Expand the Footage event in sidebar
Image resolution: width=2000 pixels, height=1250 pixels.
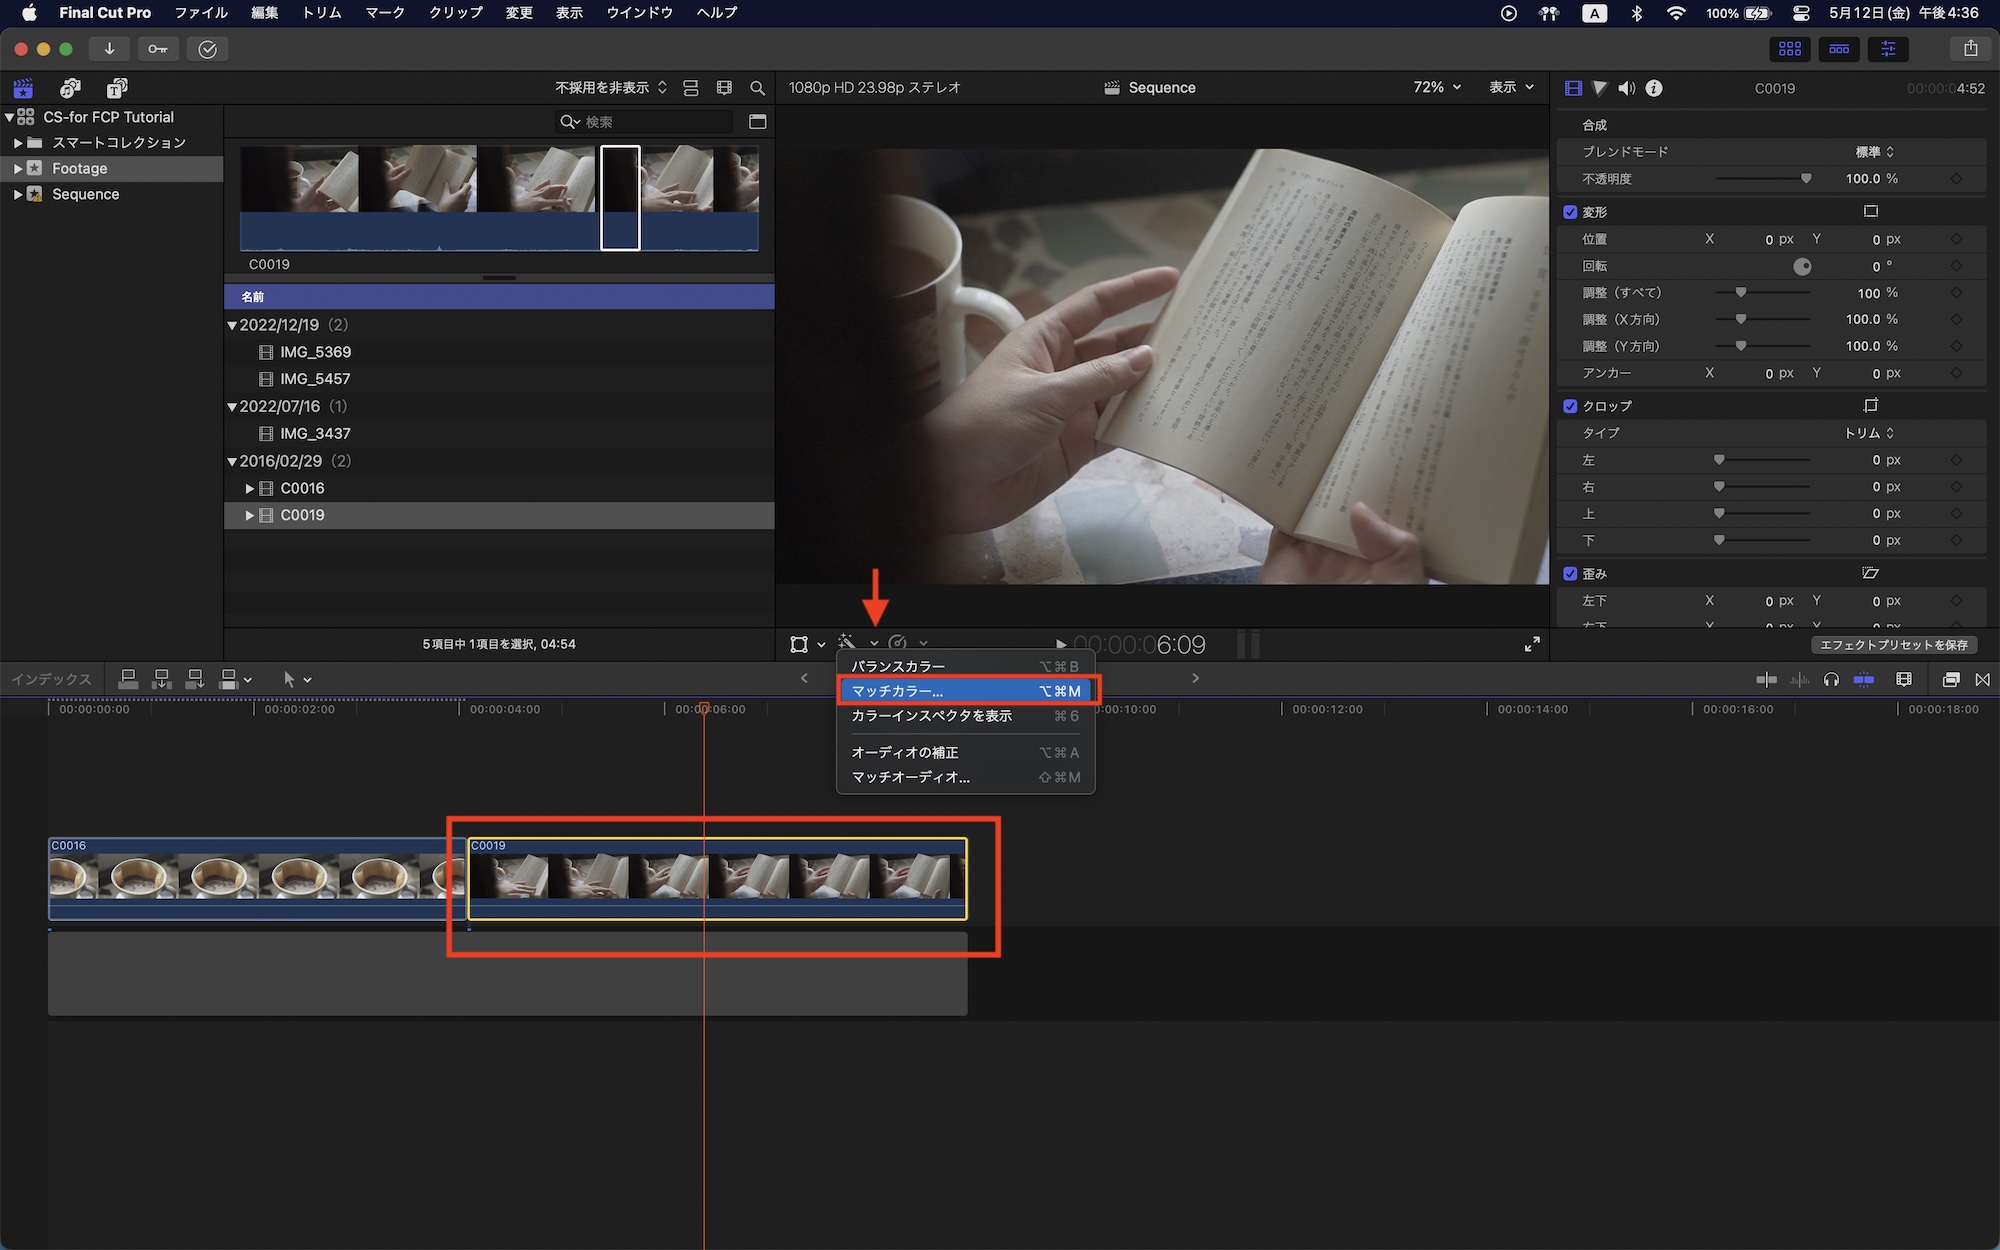point(17,169)
